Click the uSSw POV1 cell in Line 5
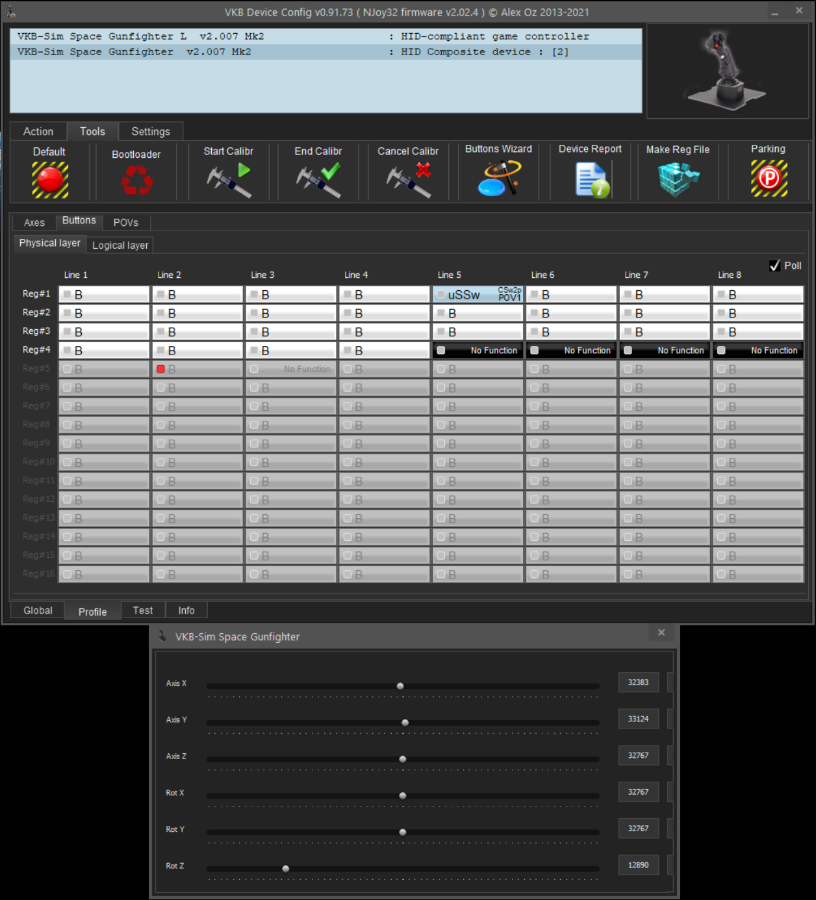 [x=478, y=294]
